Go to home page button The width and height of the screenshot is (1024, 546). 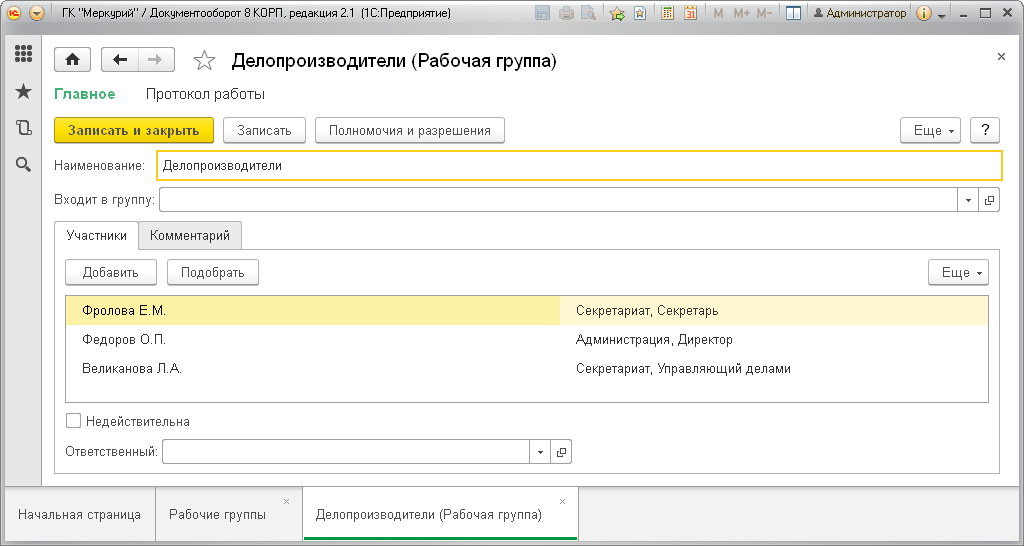72,60
